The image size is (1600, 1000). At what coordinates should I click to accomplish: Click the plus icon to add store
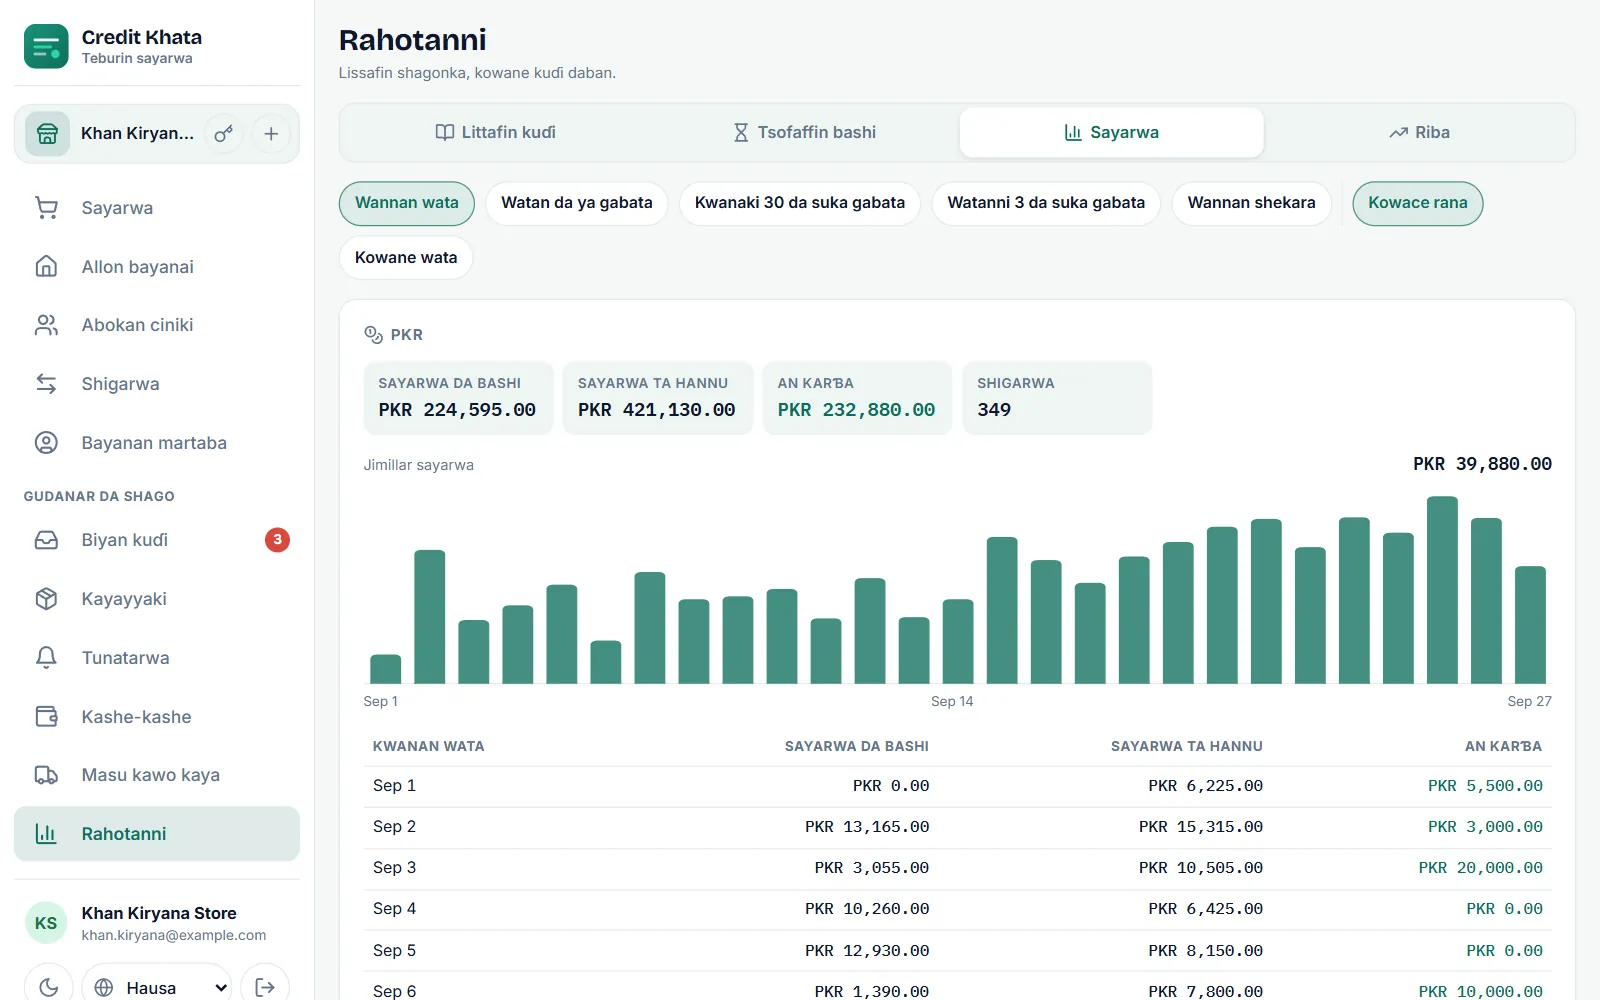tap(271, 134)
